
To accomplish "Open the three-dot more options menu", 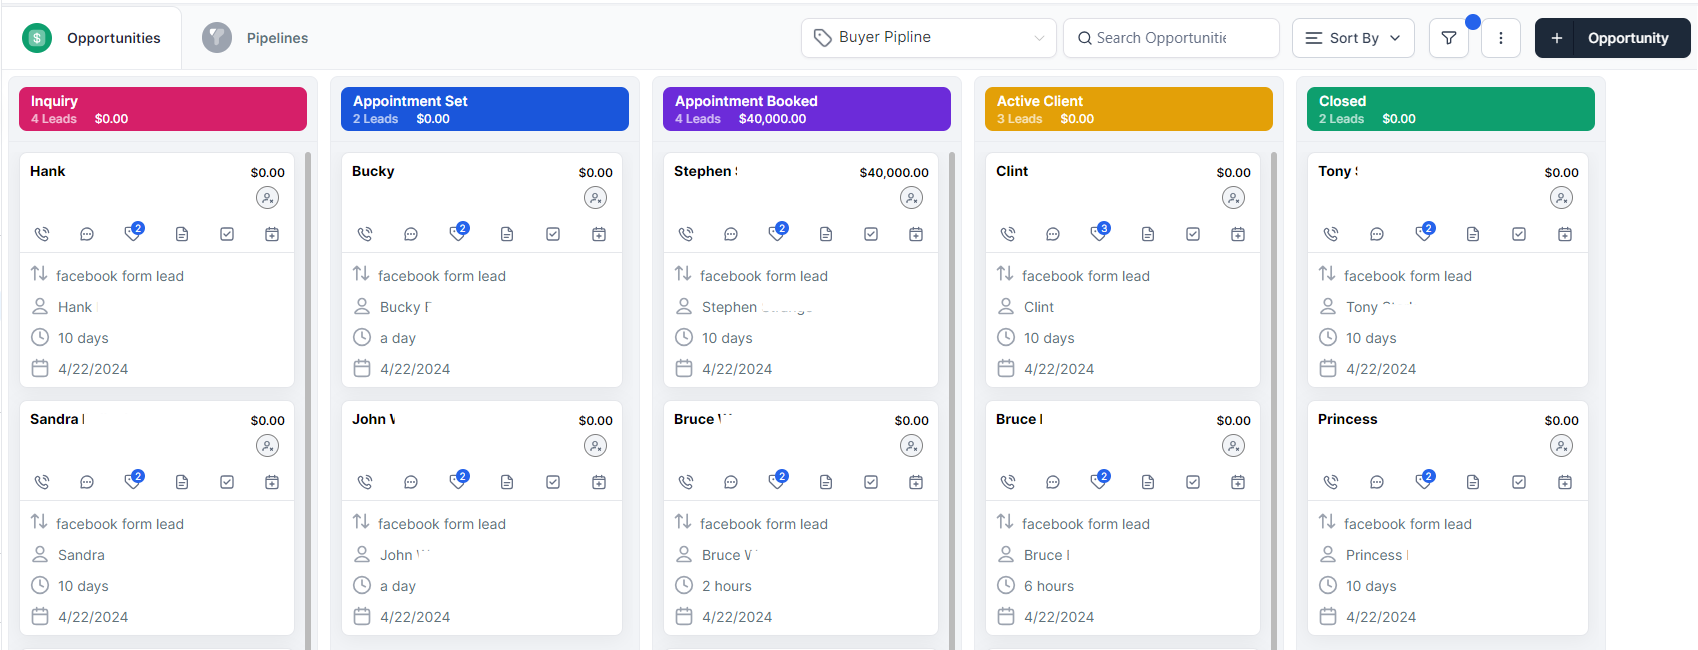I will point(1501,38).
